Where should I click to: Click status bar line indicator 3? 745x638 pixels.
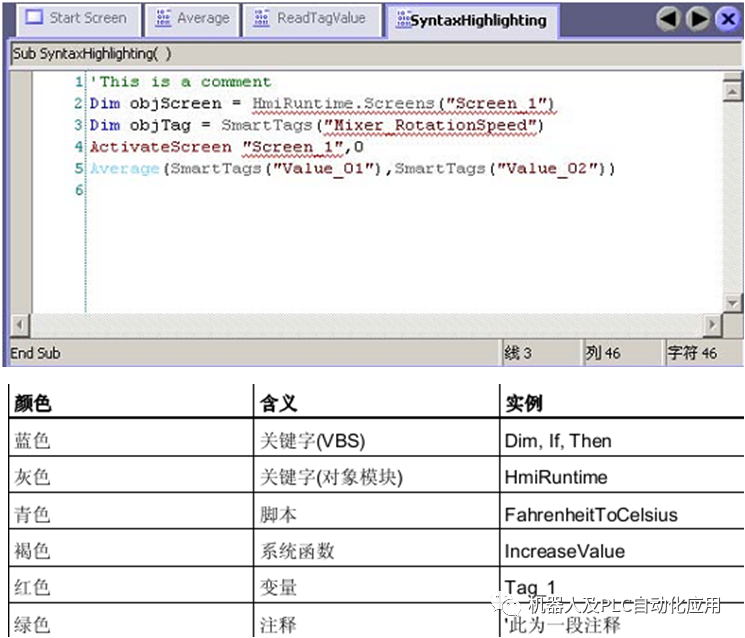click(x=518, y=353)
